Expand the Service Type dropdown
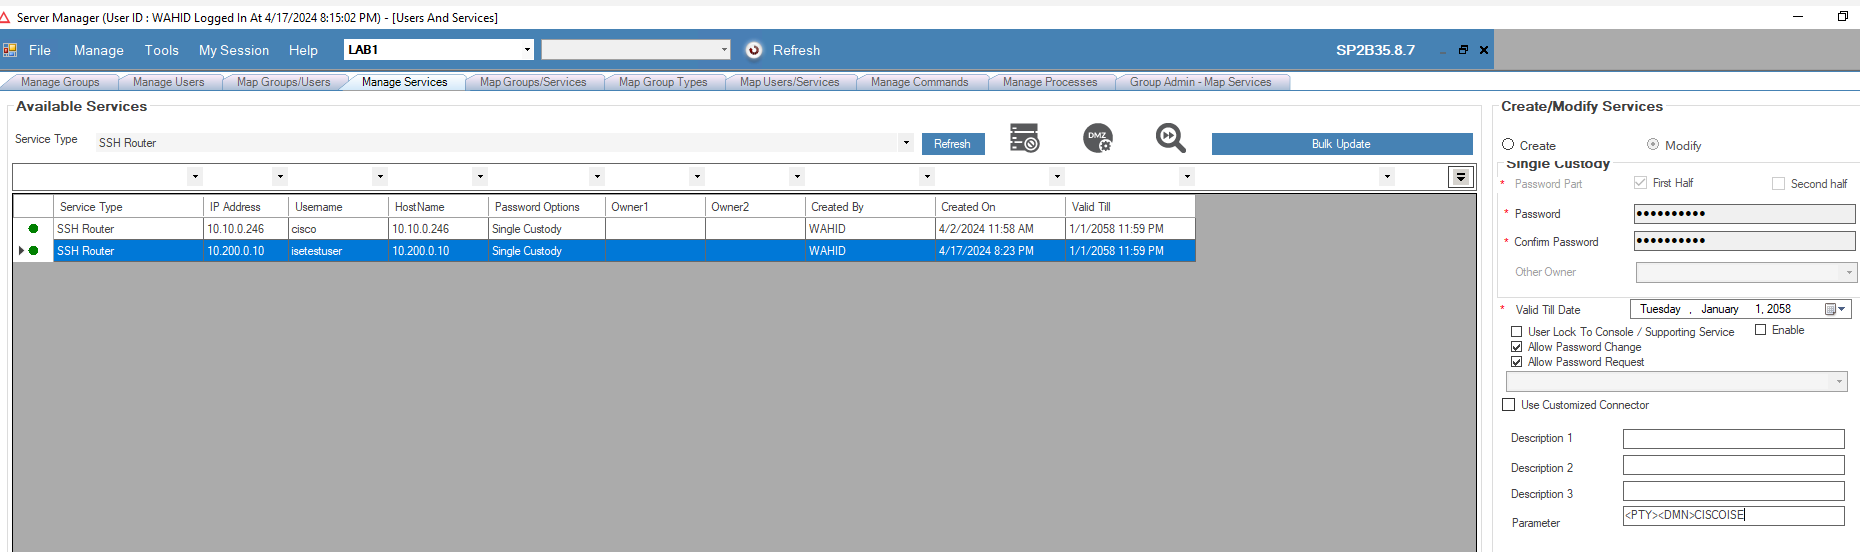The width and height of the screenshot is (1860, 552). (x=906, y=143)
